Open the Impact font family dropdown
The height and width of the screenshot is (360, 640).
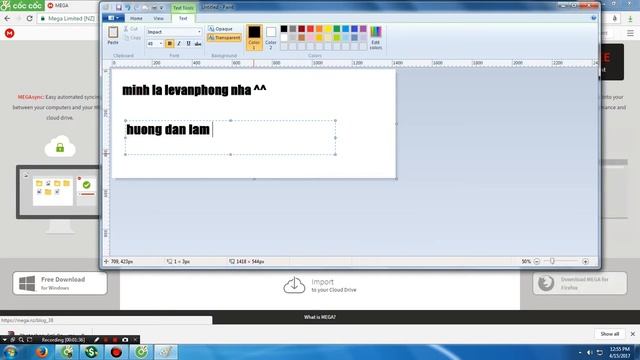199,32
